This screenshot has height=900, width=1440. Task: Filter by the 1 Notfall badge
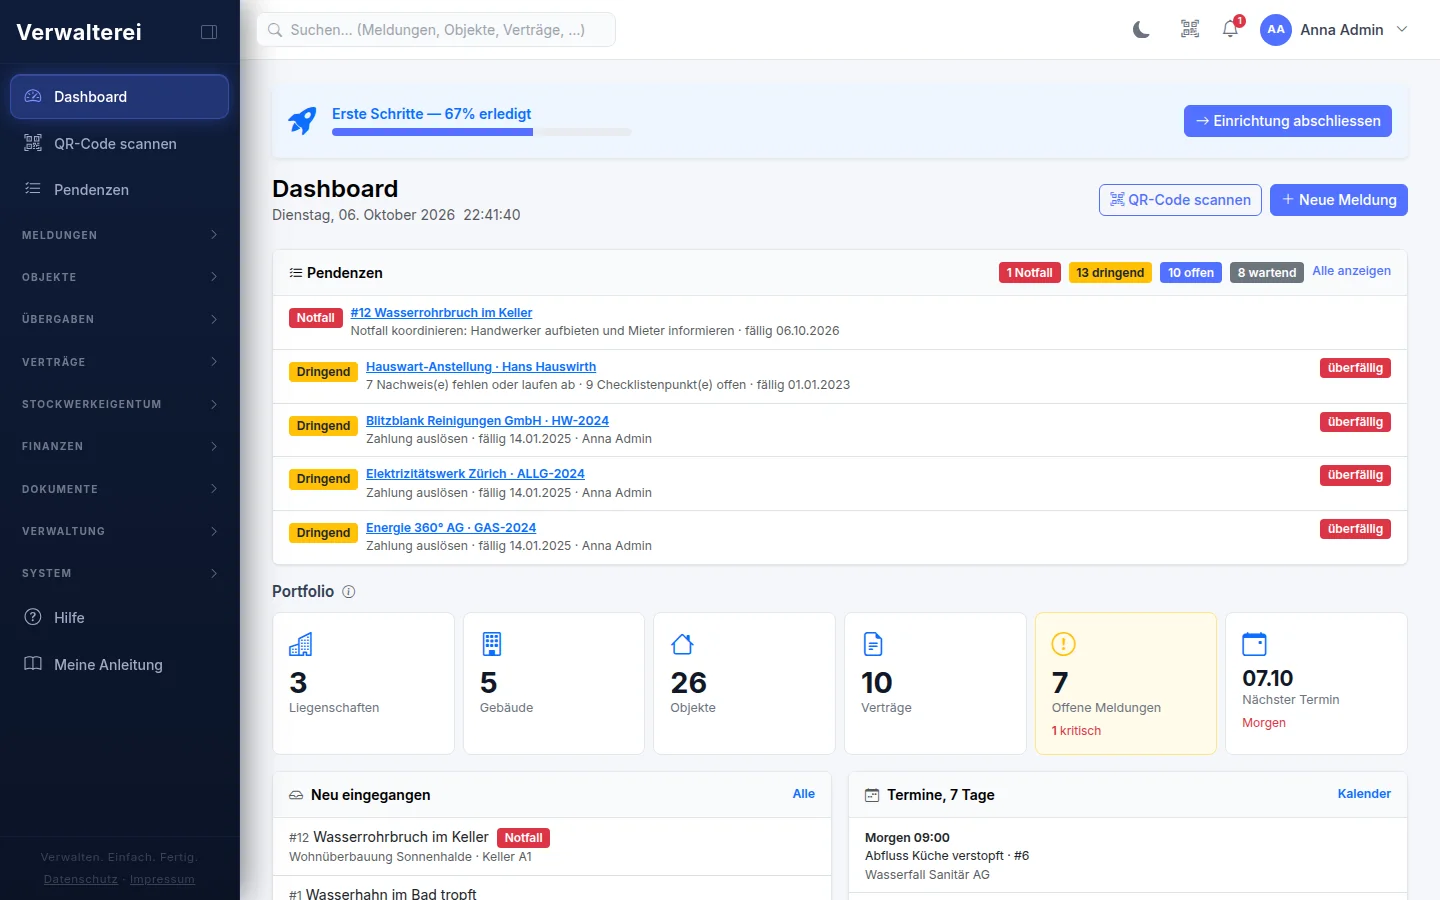point(1030,273)
